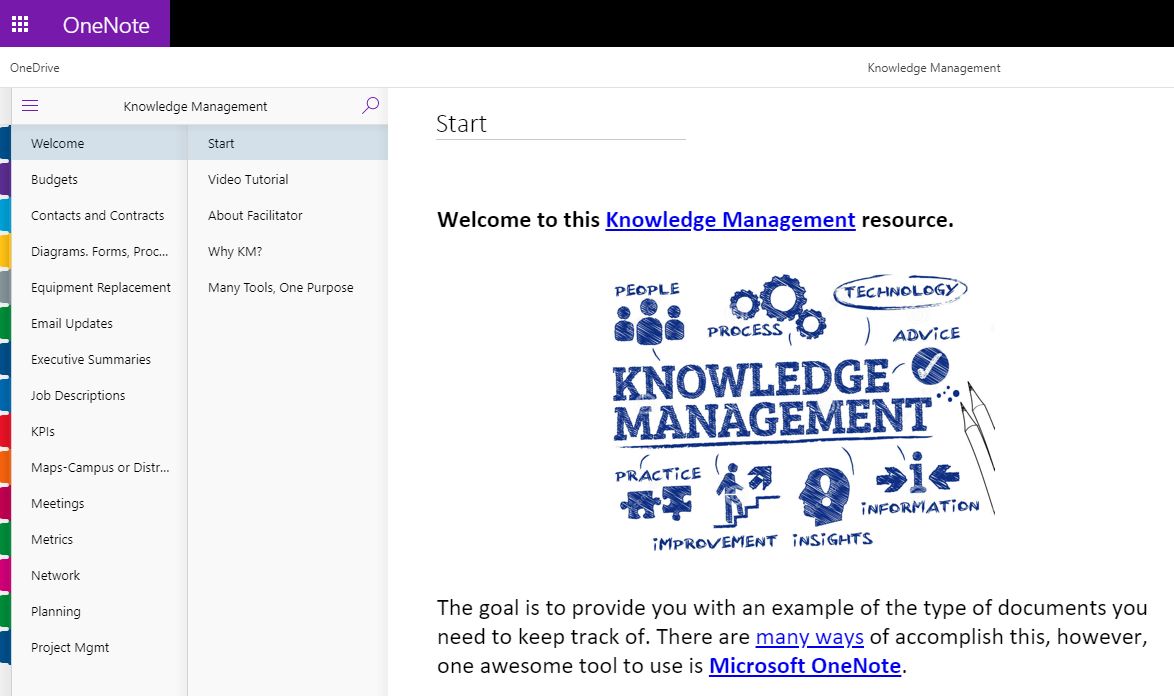Open the Metrics section

click(x=99, y=539)
